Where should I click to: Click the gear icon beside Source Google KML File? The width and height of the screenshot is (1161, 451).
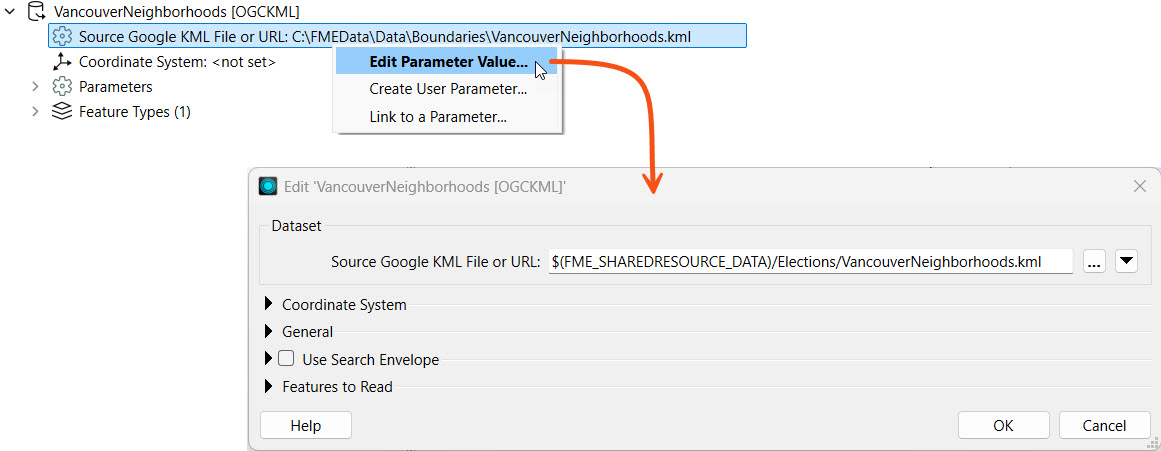(62, 37)
